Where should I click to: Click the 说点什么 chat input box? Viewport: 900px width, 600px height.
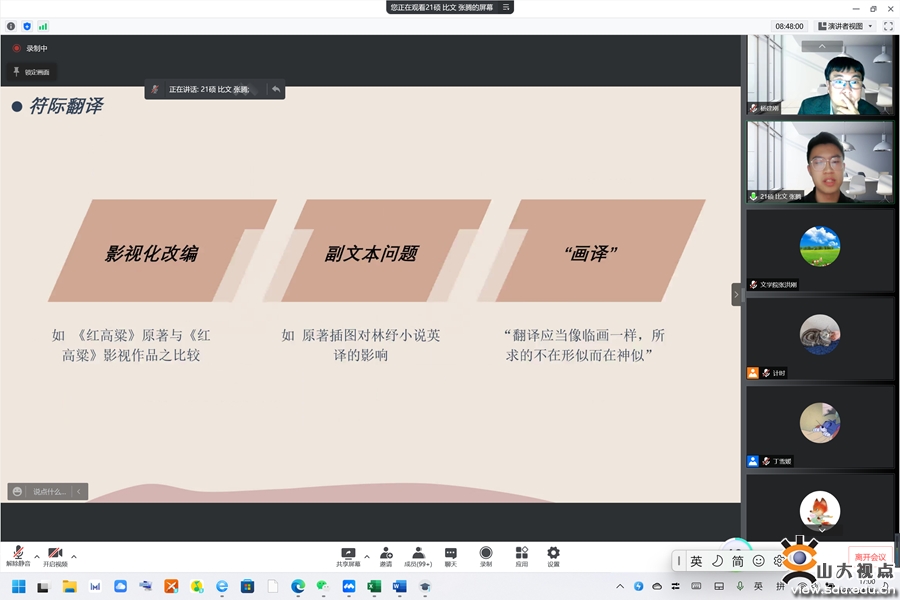(x=48, y=491)
